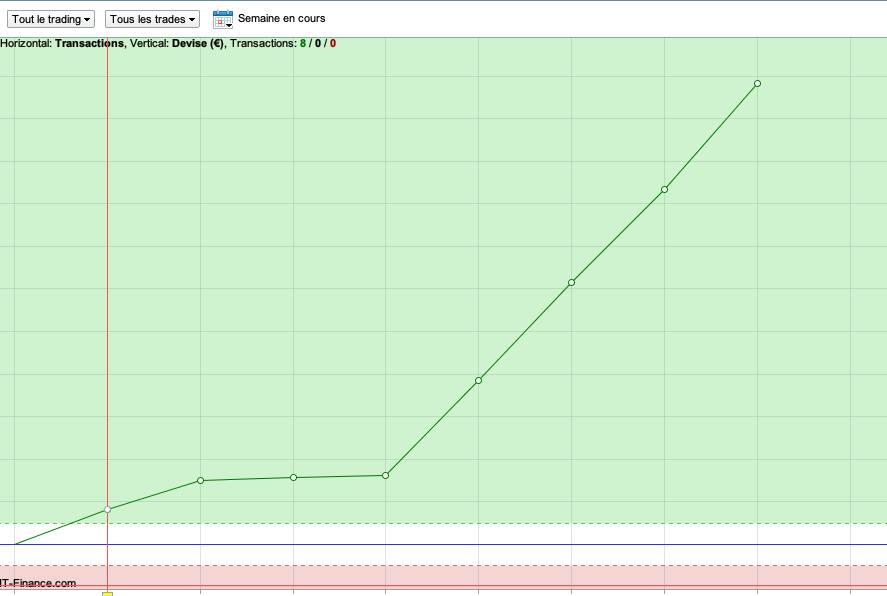Click the 'Devise (€)' vertical axis label
Screen dimensions: 887x596
coord(198,44)
